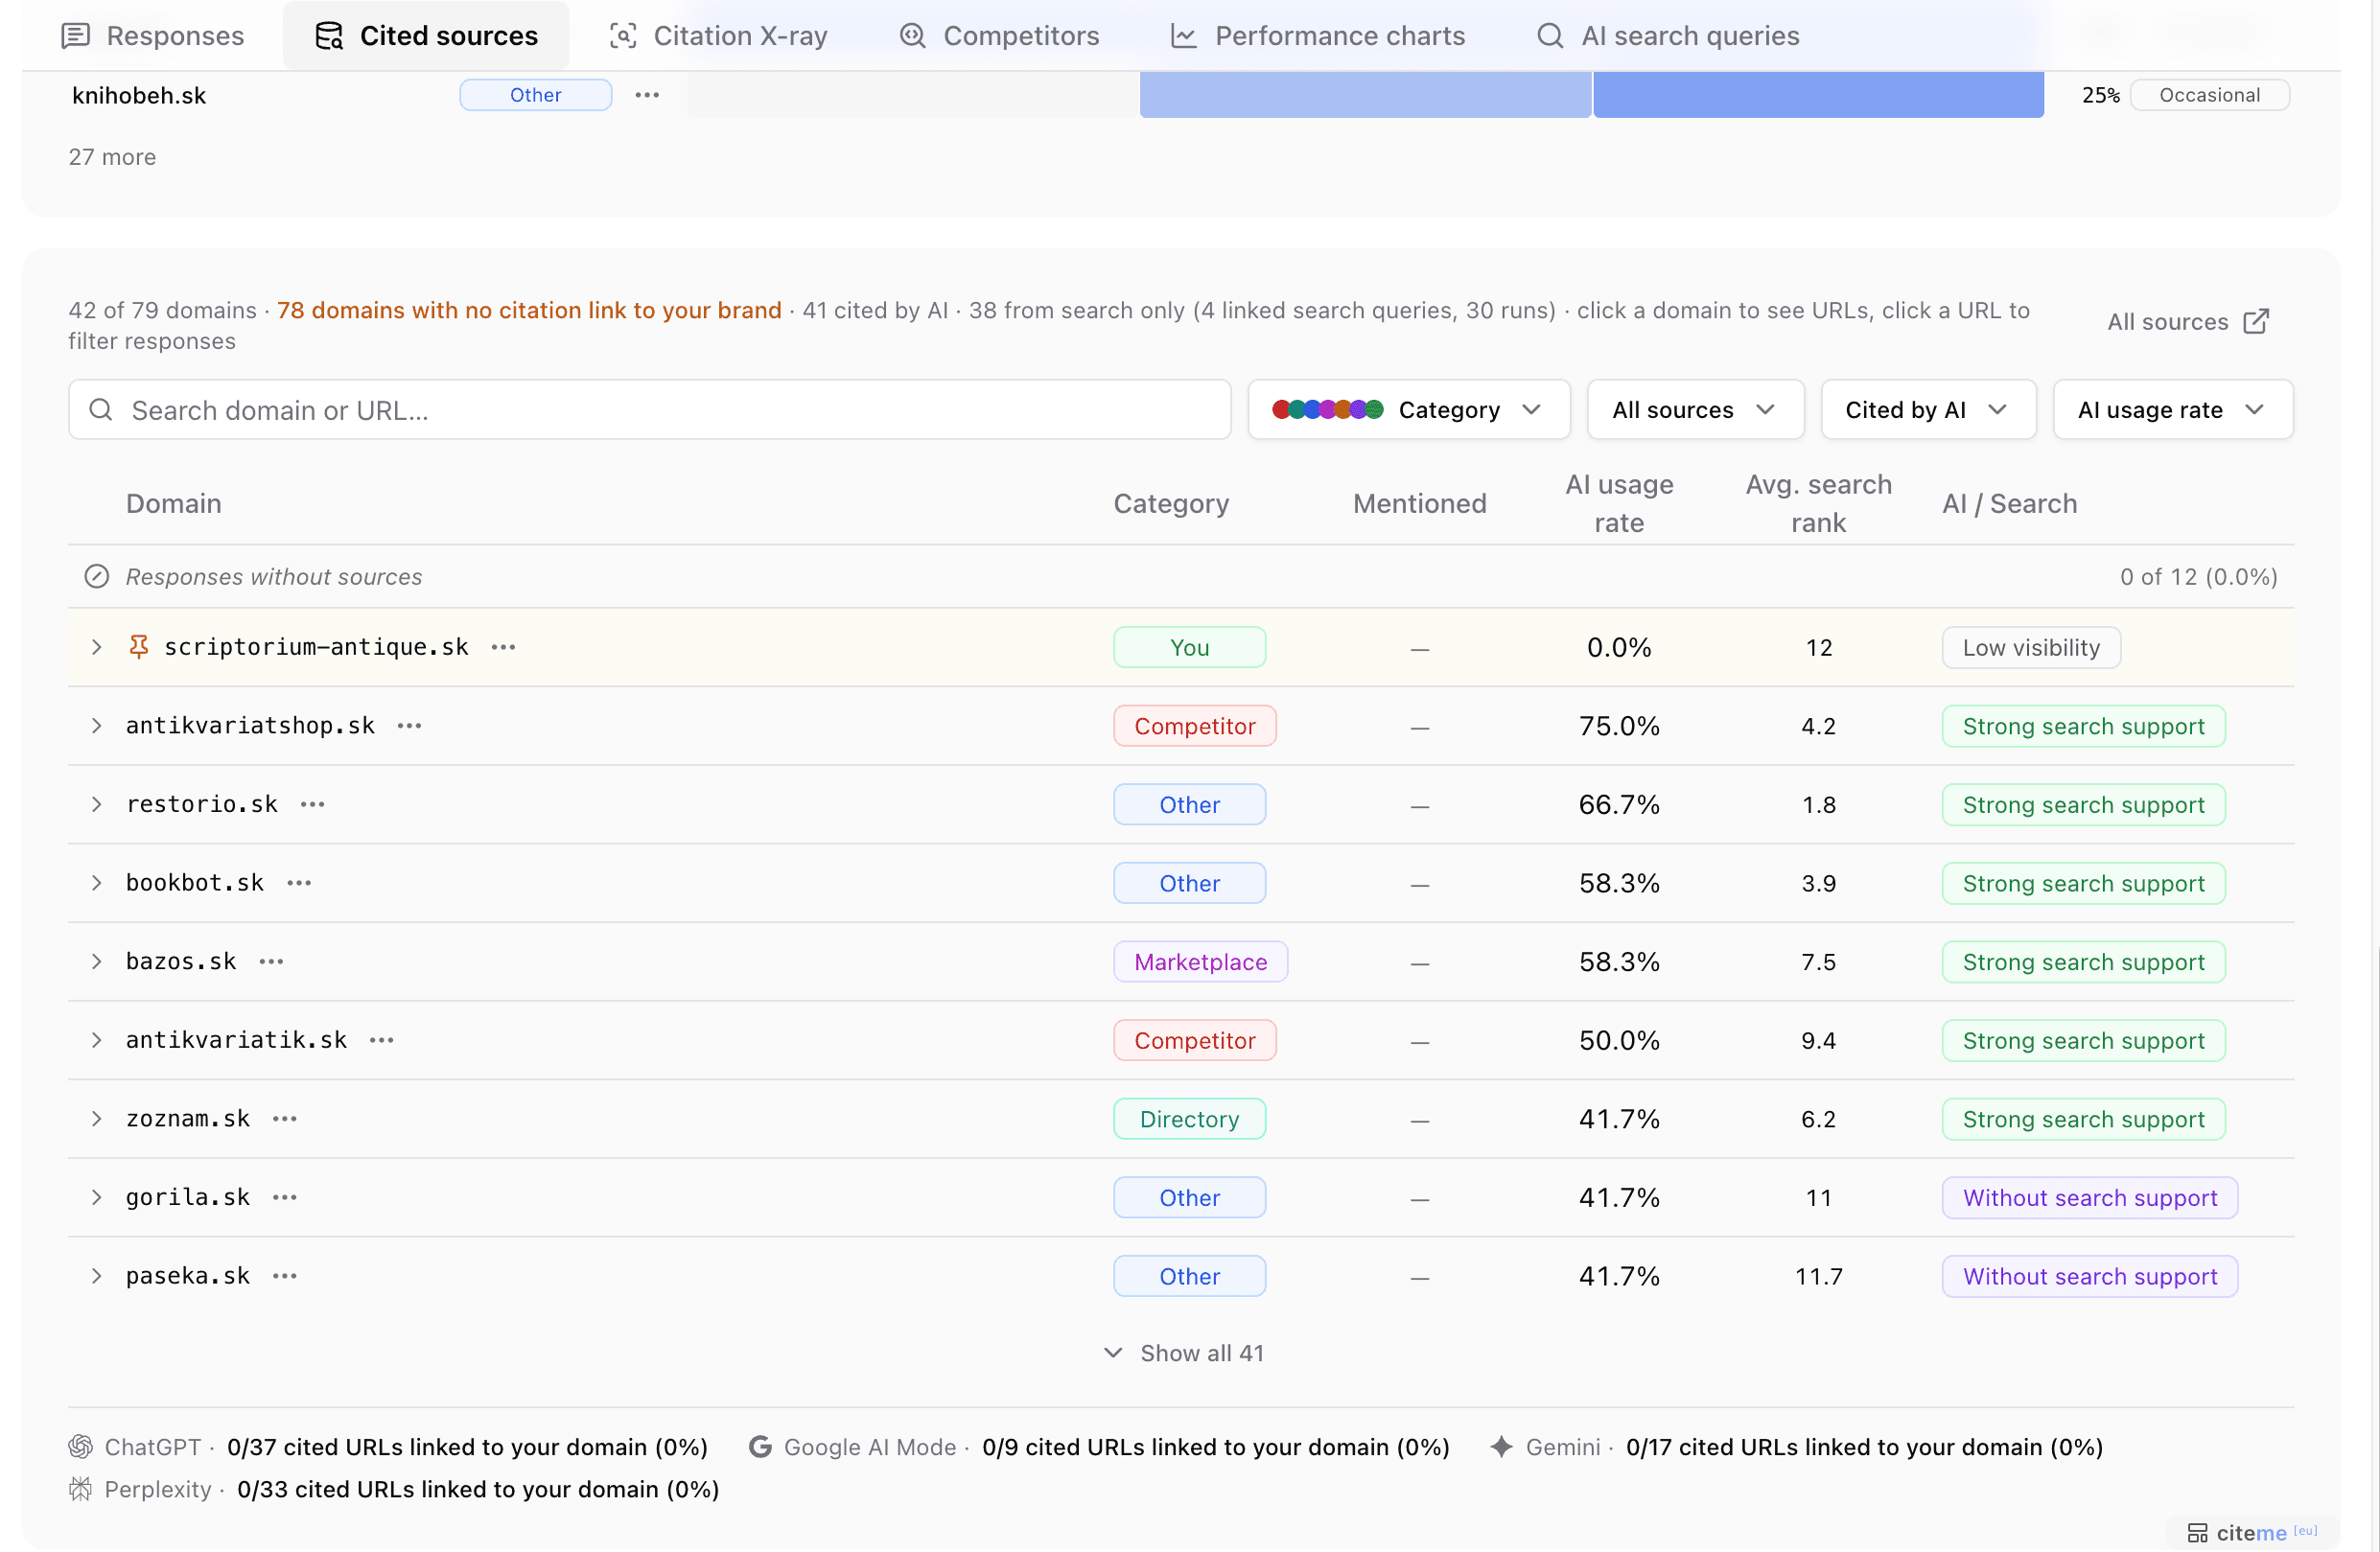Open the Category filter dropdown
The width and height of the screenshot is (2380, 1552).
click(x=1409, y=410)
